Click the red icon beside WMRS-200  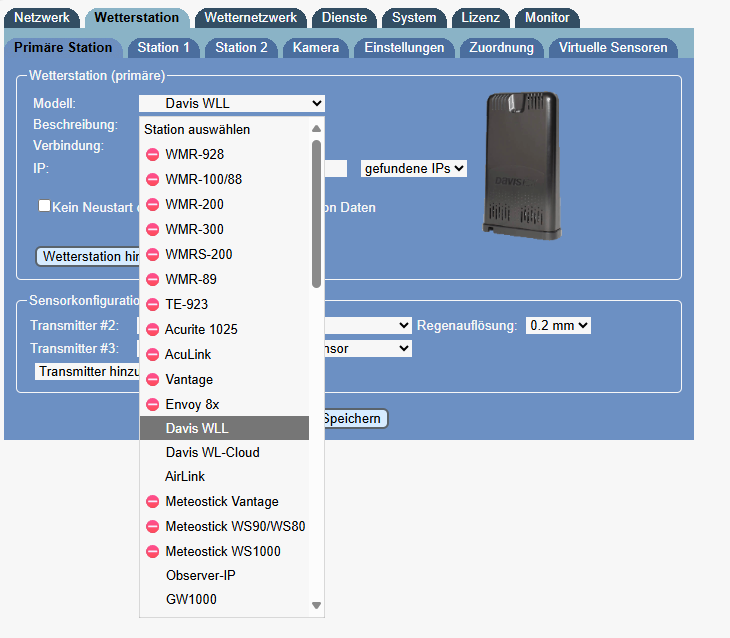click(152, 254)
